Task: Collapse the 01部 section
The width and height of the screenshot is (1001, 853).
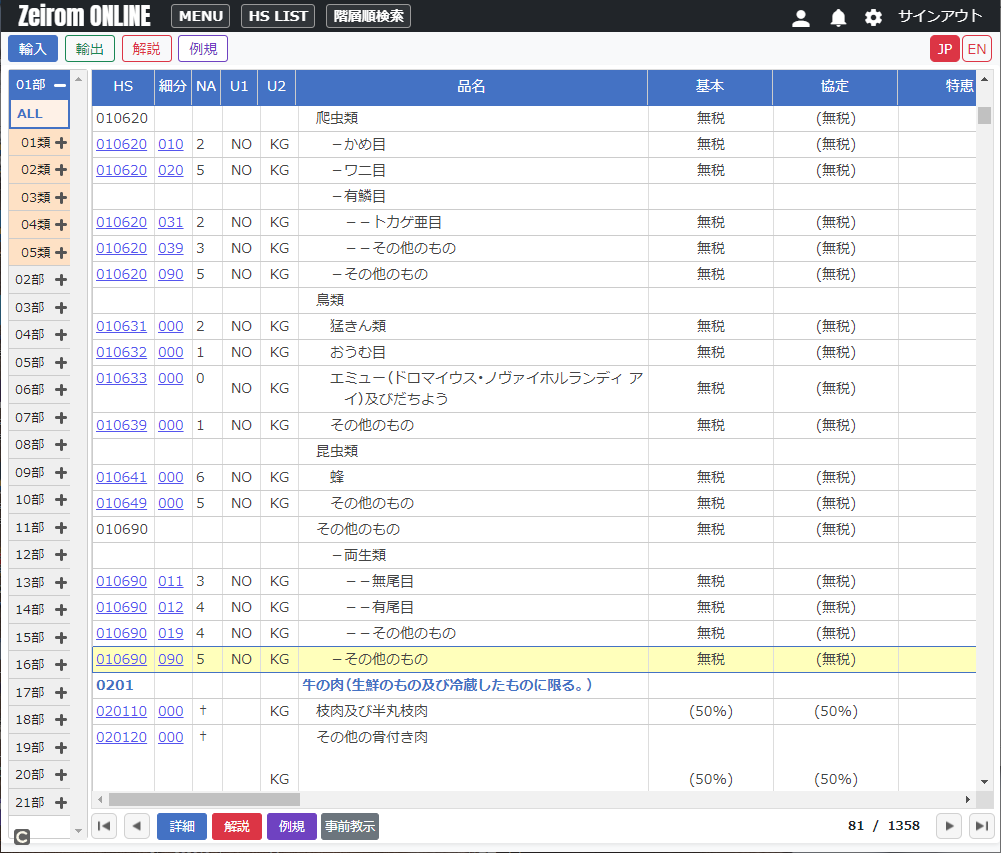Action: click(x=60, y=85)
